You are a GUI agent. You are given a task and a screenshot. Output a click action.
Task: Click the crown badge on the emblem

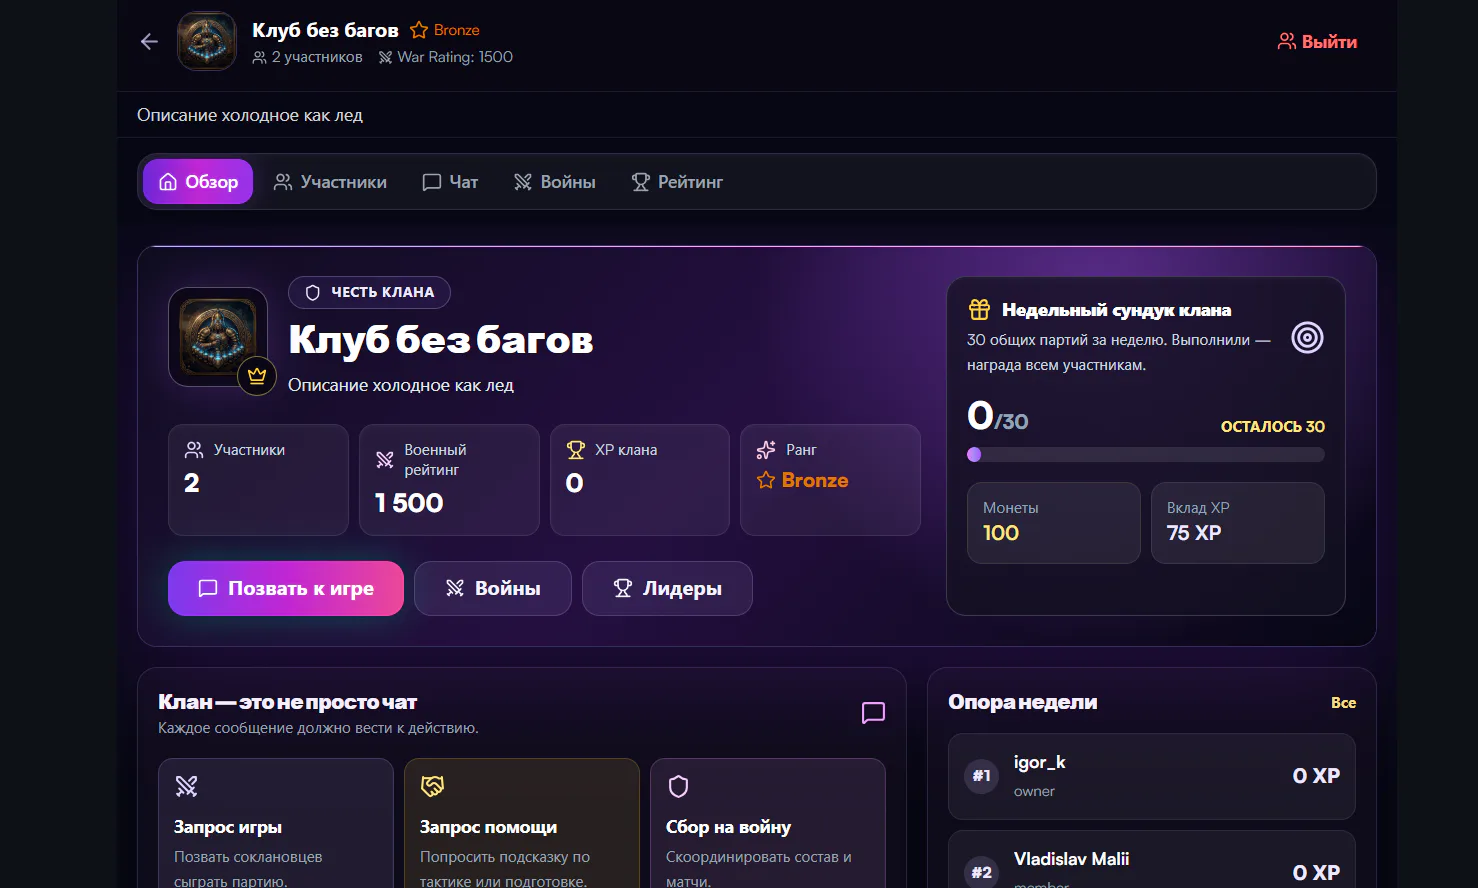pos(257,376)
